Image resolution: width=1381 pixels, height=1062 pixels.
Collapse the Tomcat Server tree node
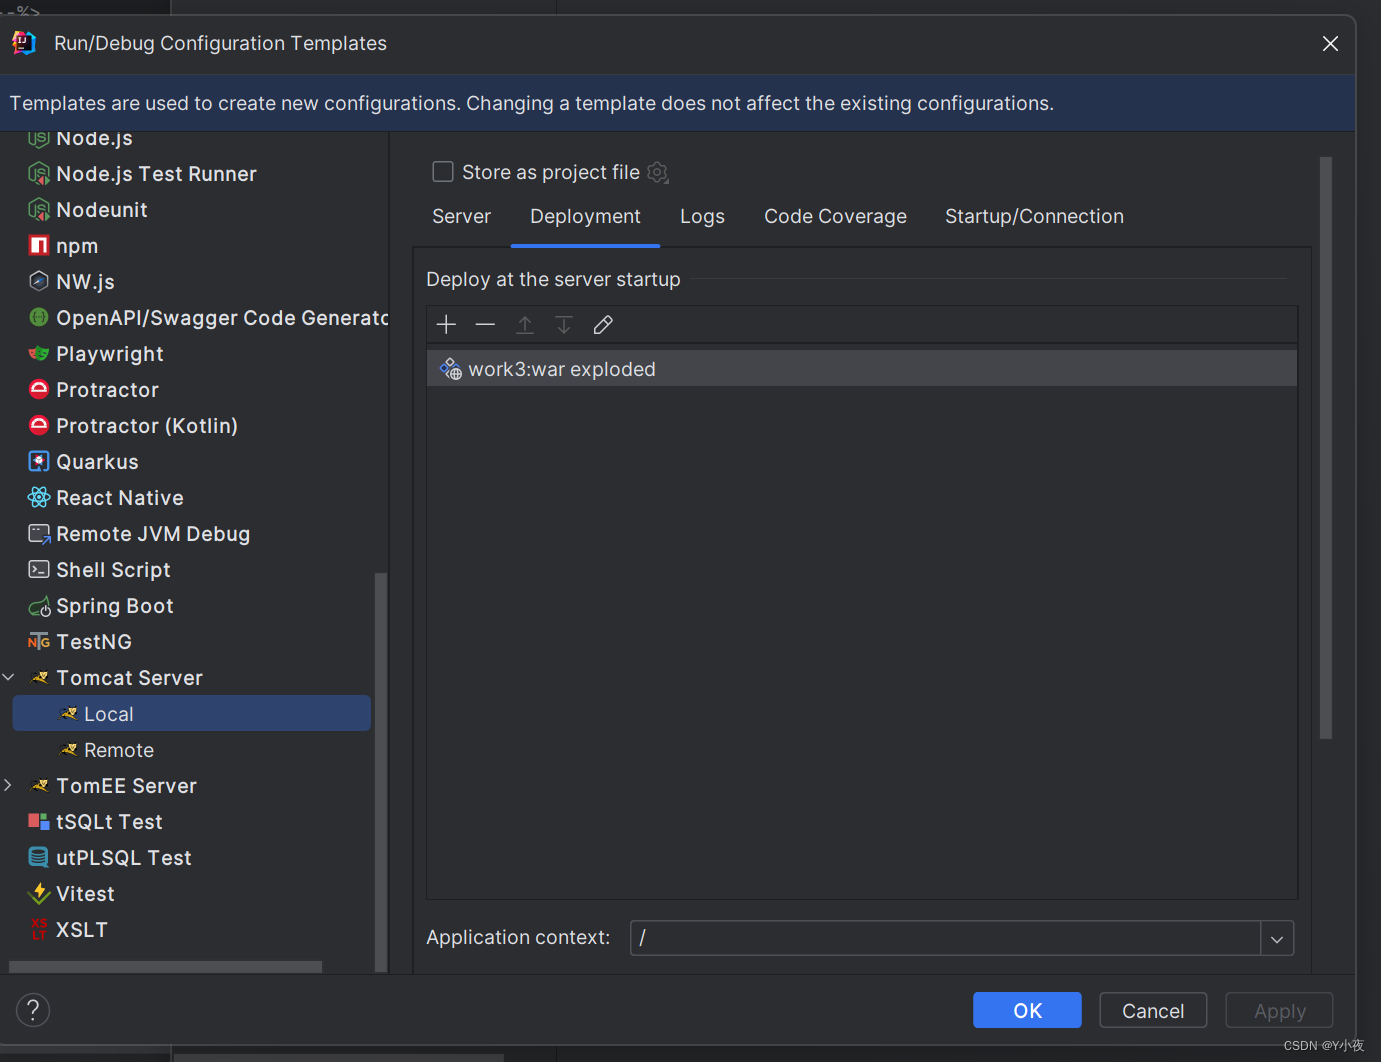click(9, 677)
